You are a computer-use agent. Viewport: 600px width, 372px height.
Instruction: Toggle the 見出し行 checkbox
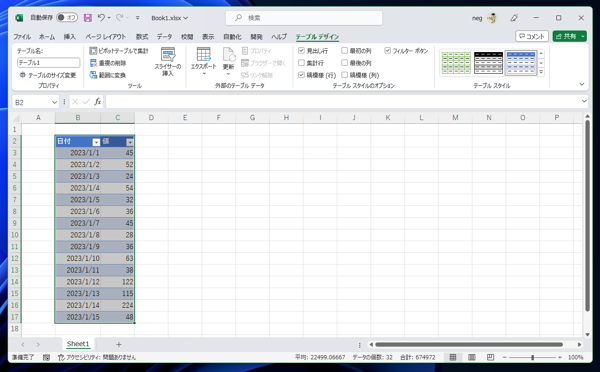pyautogui.click(x=302, y=51)
